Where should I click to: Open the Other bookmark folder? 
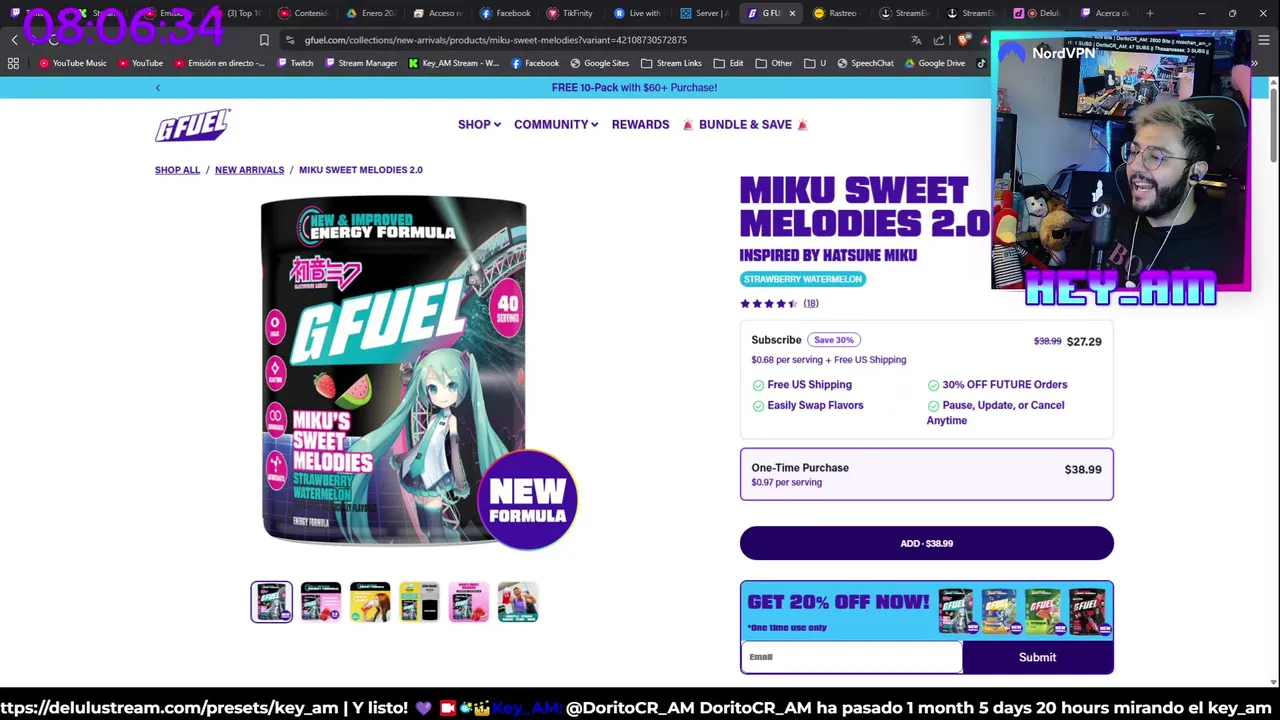point(774,63)
